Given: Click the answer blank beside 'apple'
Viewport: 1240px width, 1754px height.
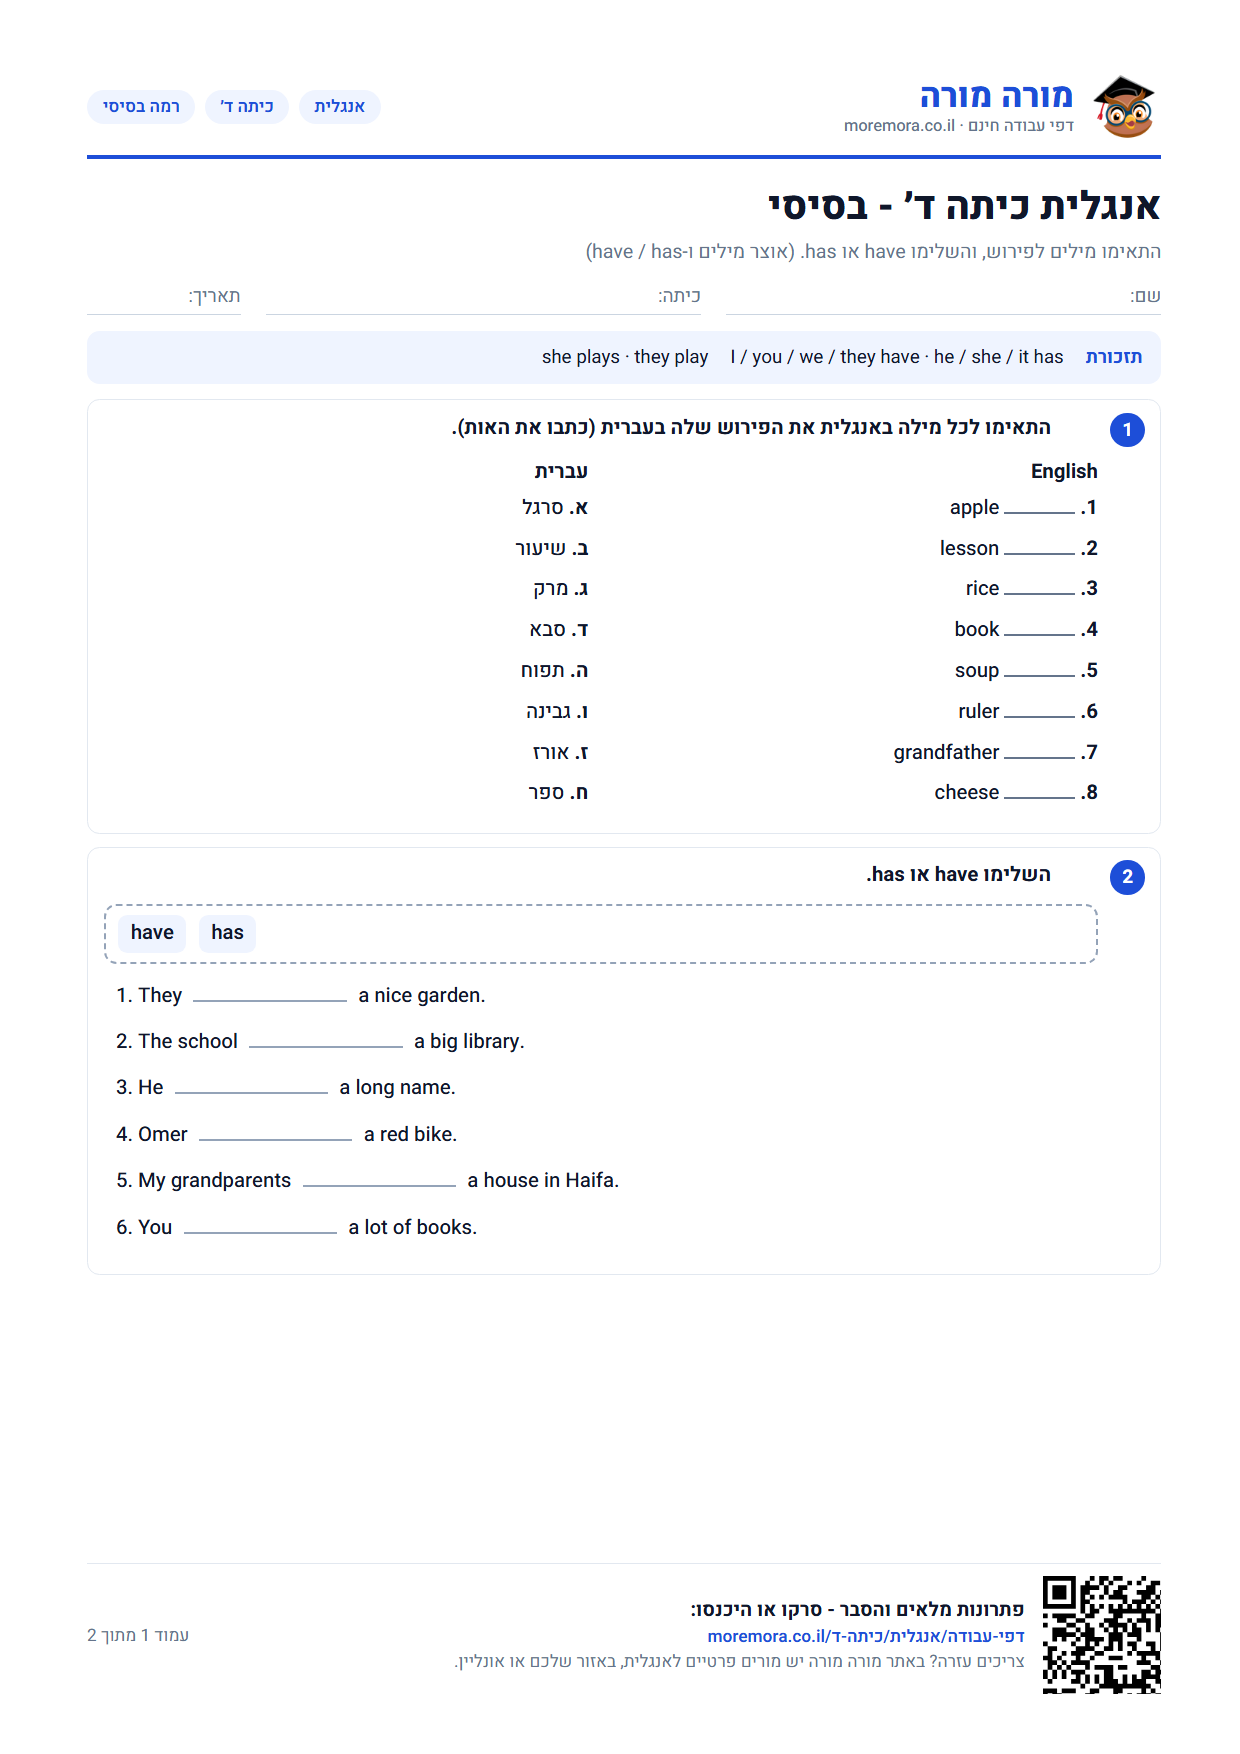Looking at the screenshot, I should tap(1039, 510).
